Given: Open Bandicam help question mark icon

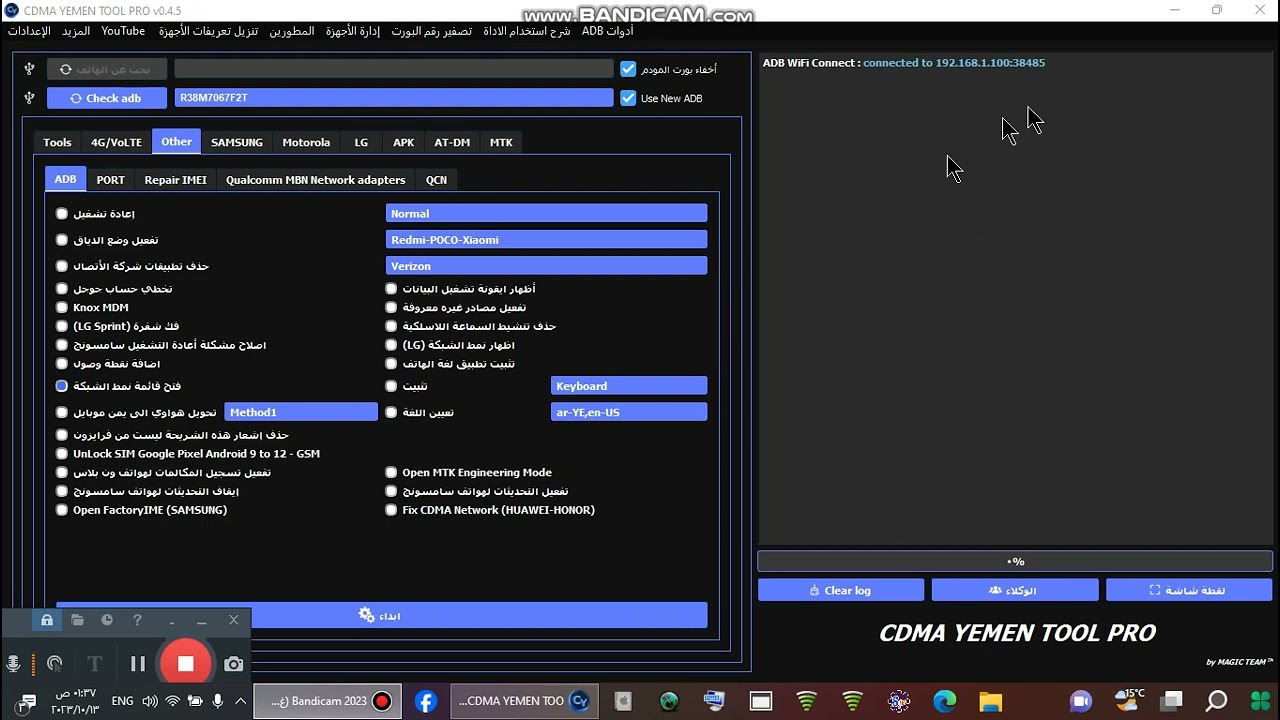Looking at the screenshot, I should [137, 620].
